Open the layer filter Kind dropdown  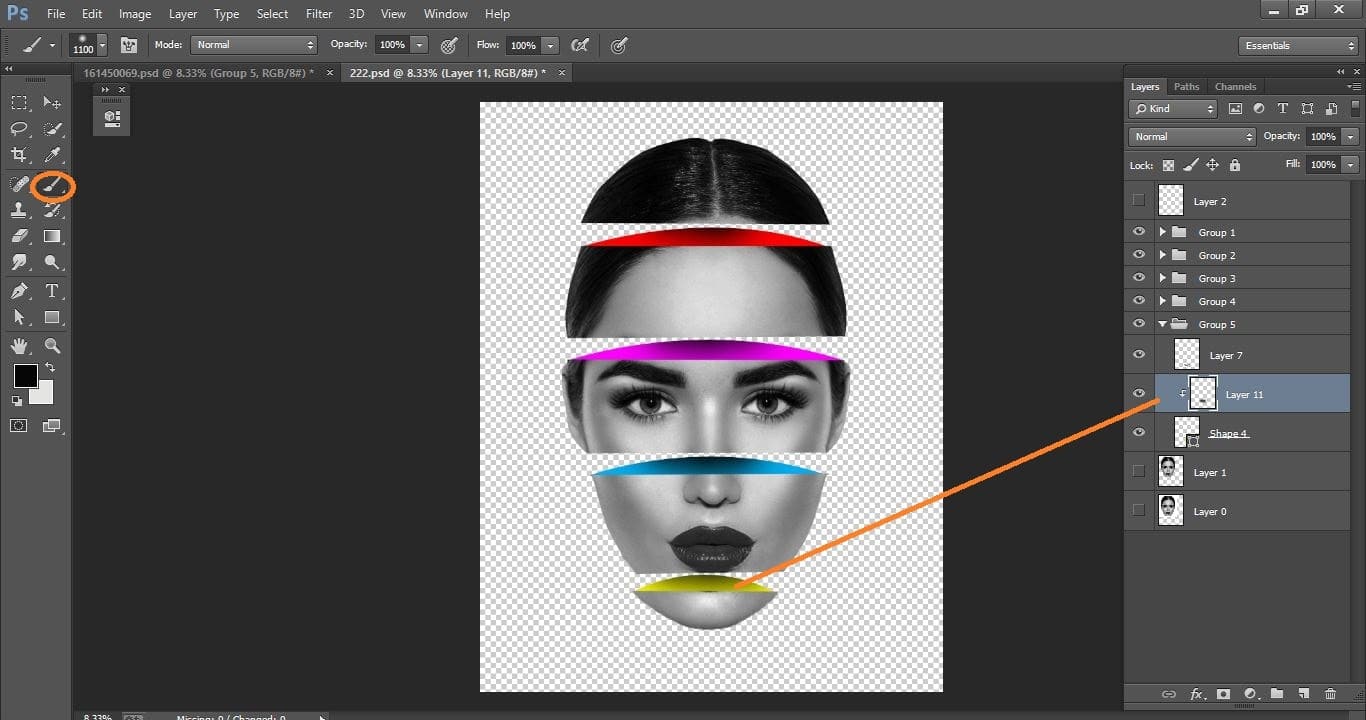coord(1172,108)
